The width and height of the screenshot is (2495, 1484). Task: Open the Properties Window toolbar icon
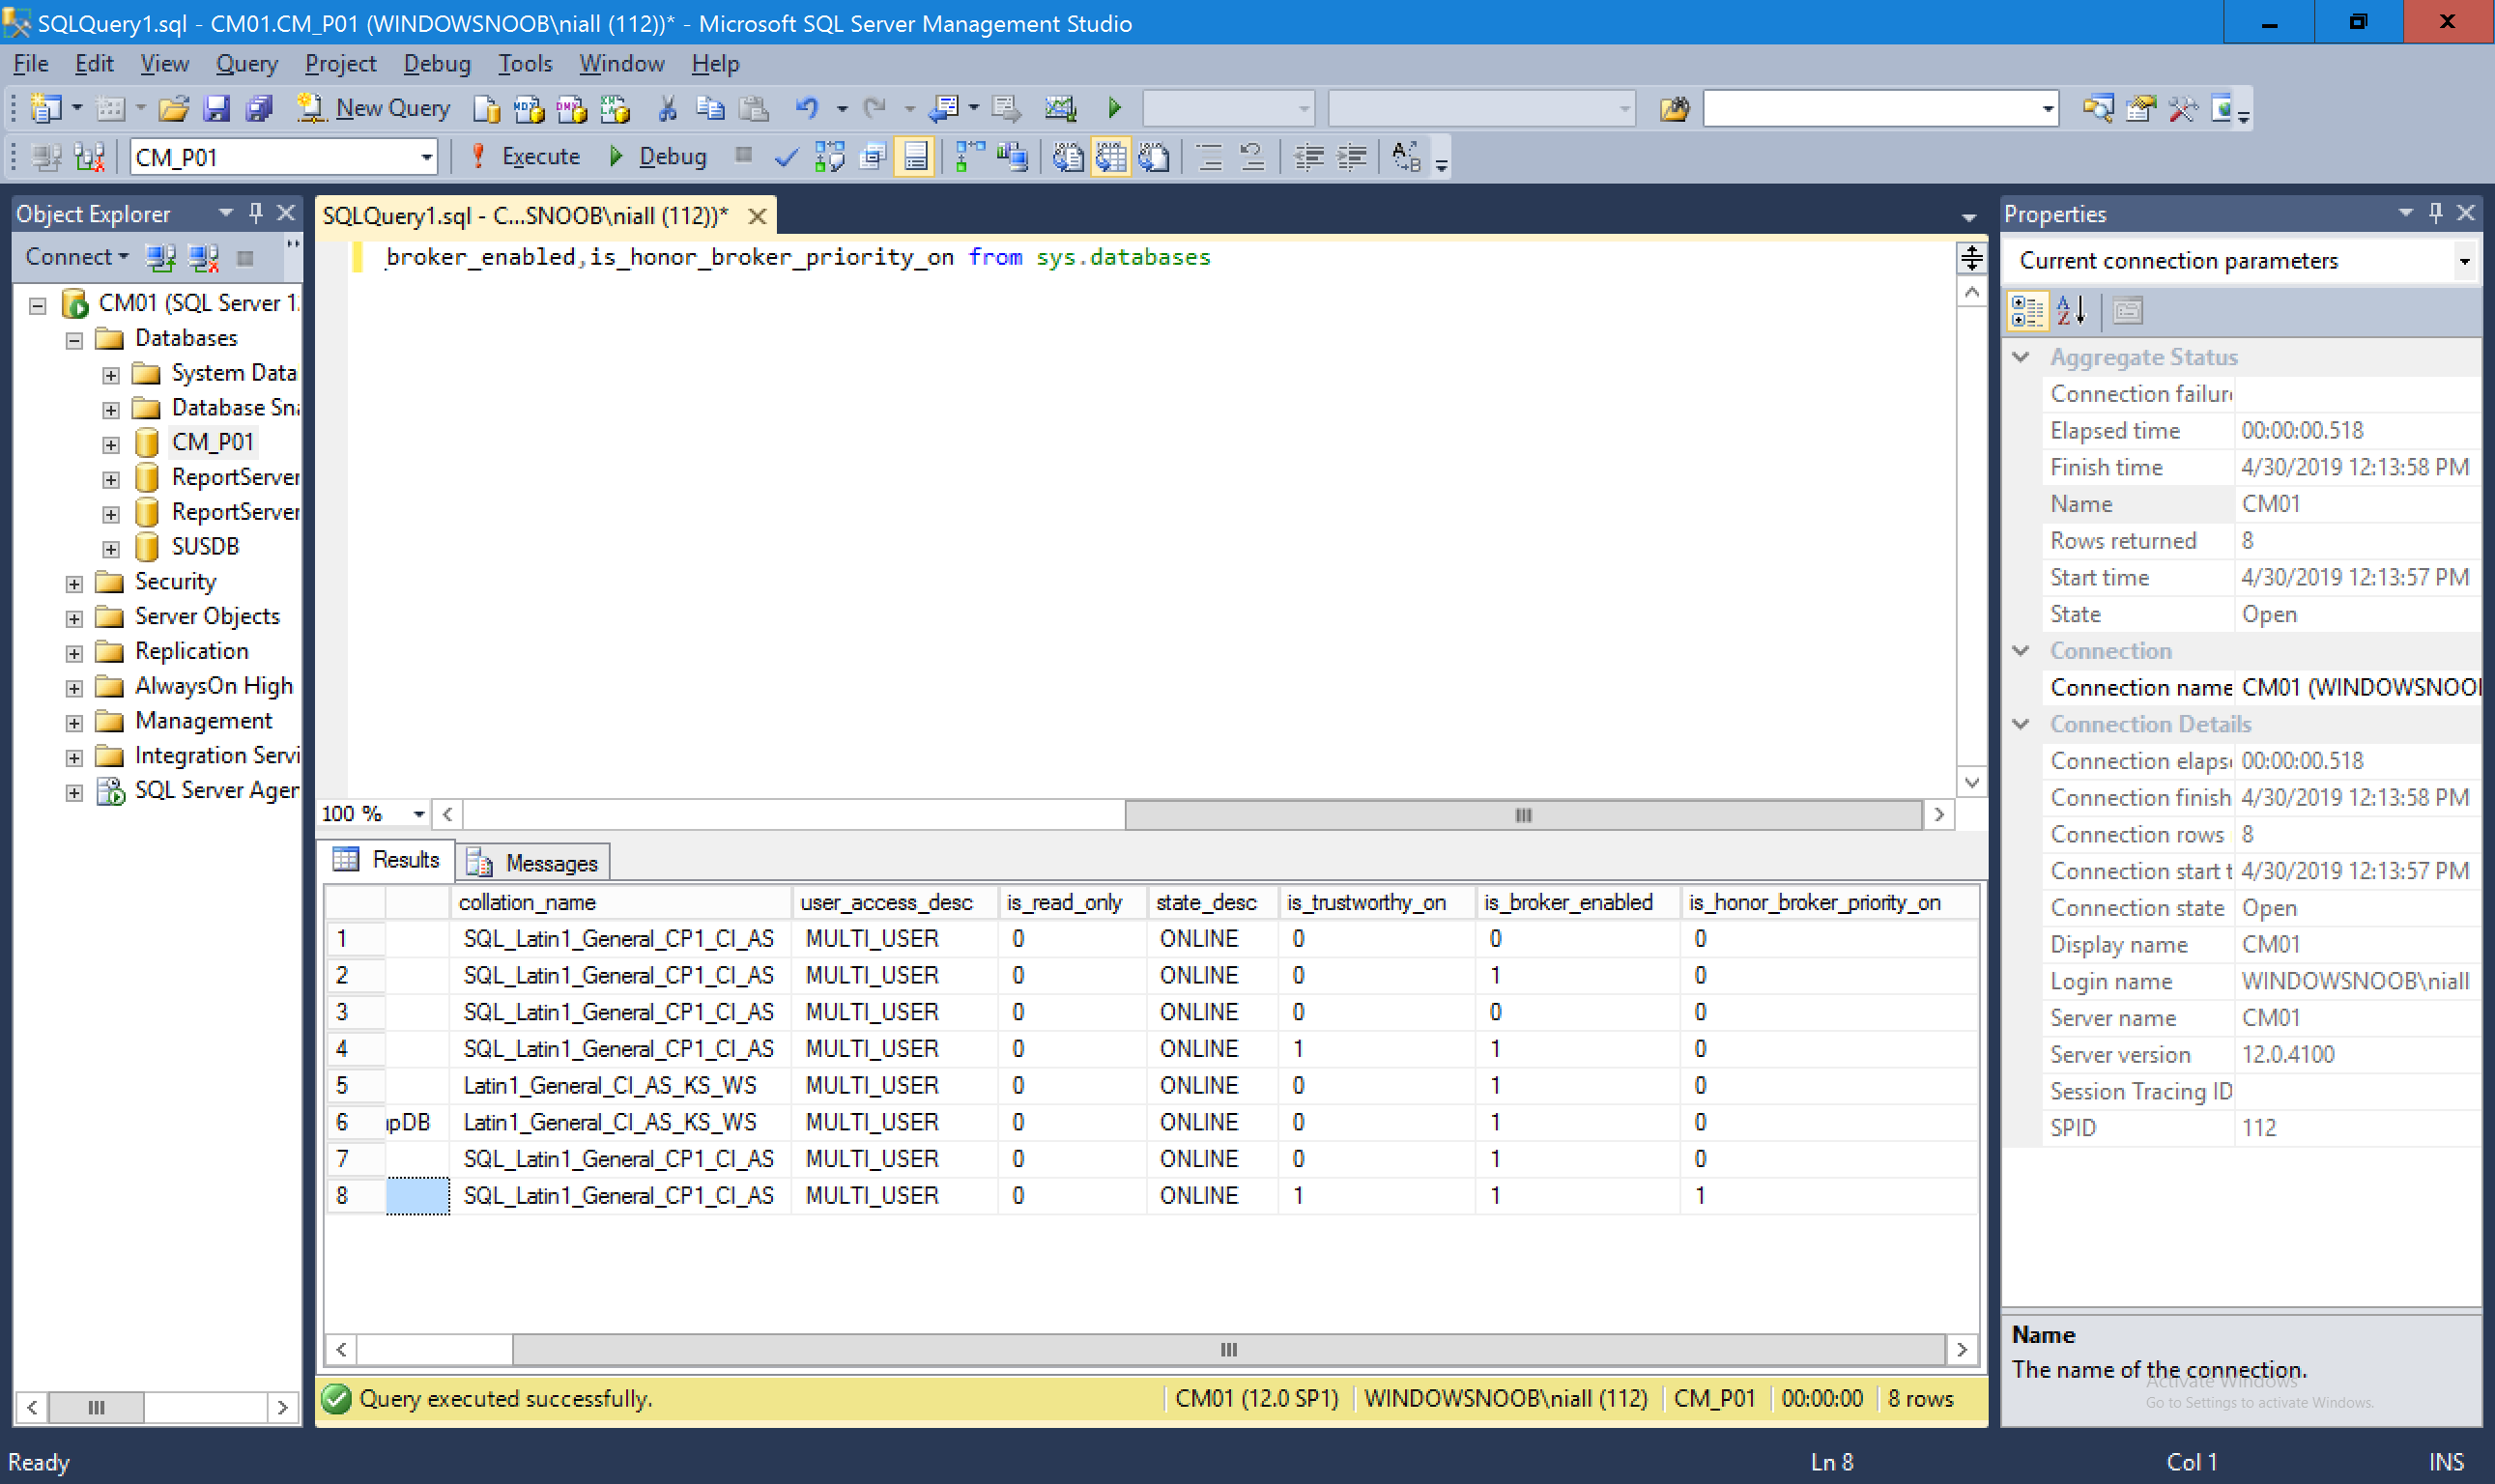tap(2140, 108)
